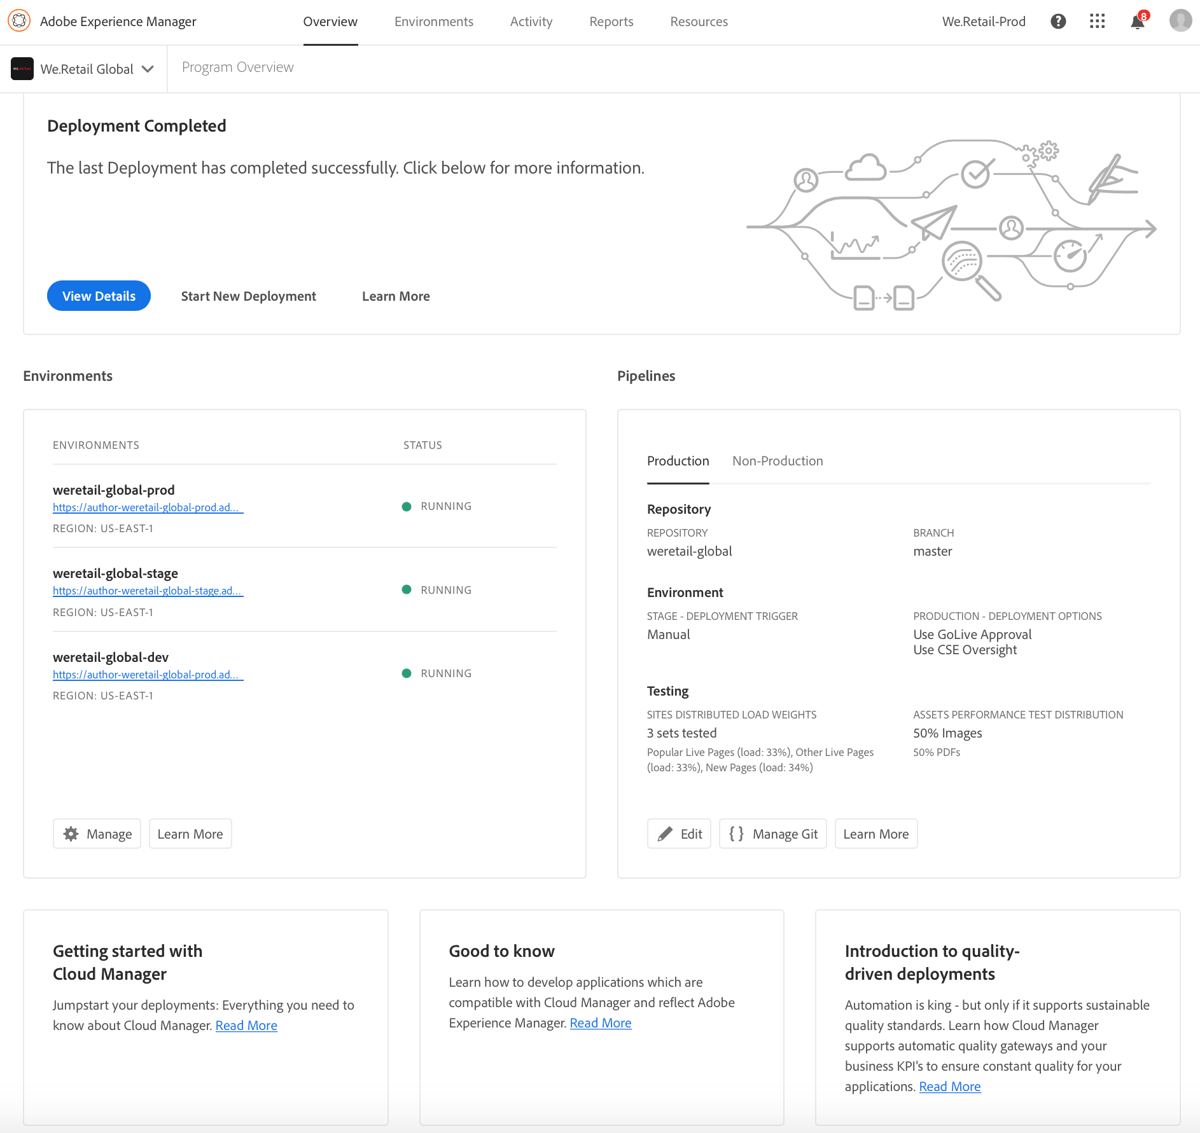Screen dimensions: 1200x1133
Task: Click the Manual deployment trigger value
Action: 668,634
